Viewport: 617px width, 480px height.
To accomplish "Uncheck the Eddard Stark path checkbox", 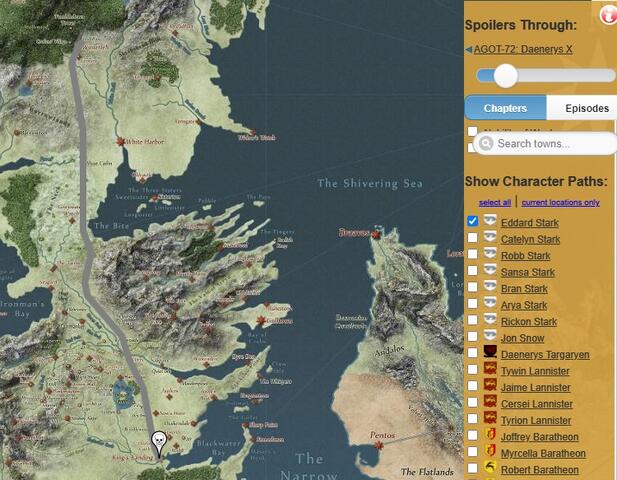I will click(473, 222).
